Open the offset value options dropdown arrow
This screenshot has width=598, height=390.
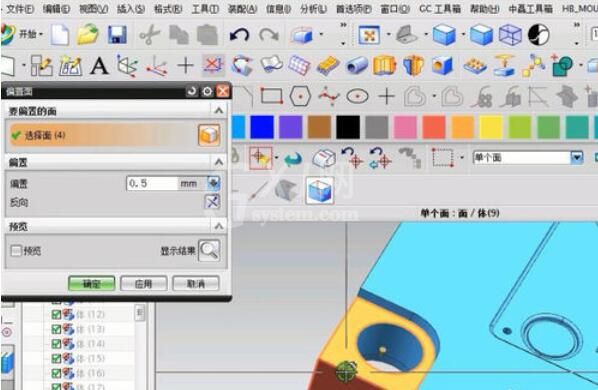pyautogui.click(x=214, y=183)
